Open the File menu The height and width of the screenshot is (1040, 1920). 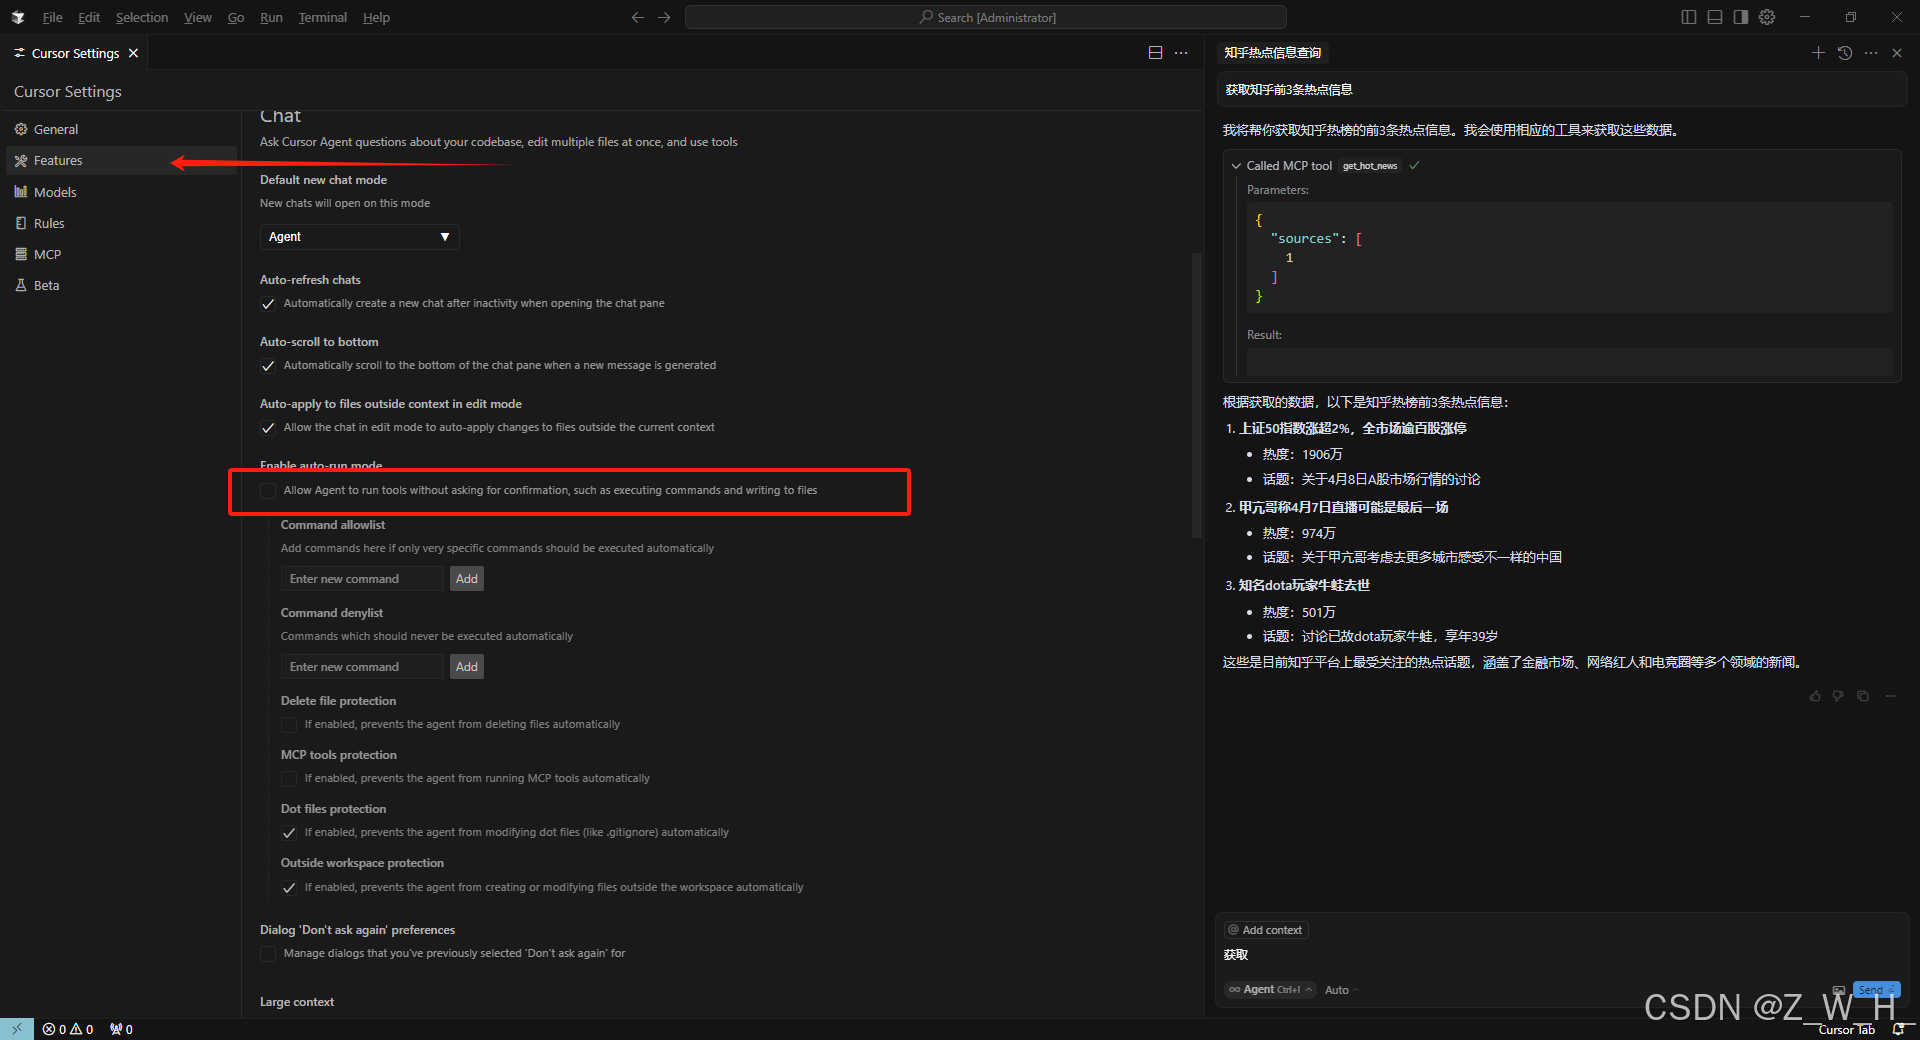click(52, 17)
